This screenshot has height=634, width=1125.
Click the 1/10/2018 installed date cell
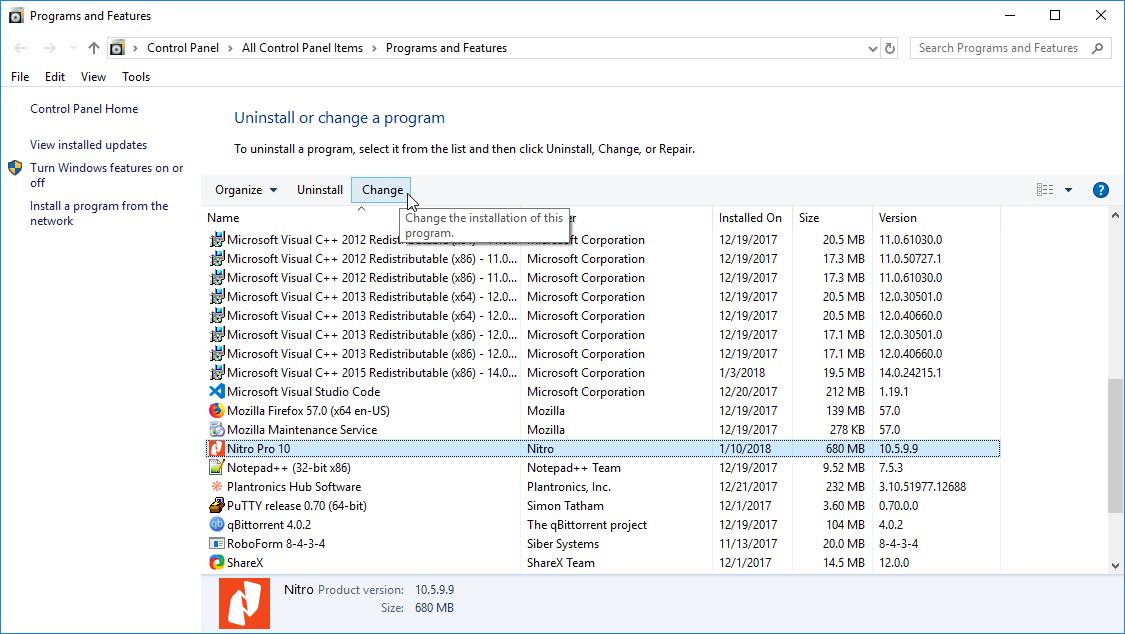[745, 449]
